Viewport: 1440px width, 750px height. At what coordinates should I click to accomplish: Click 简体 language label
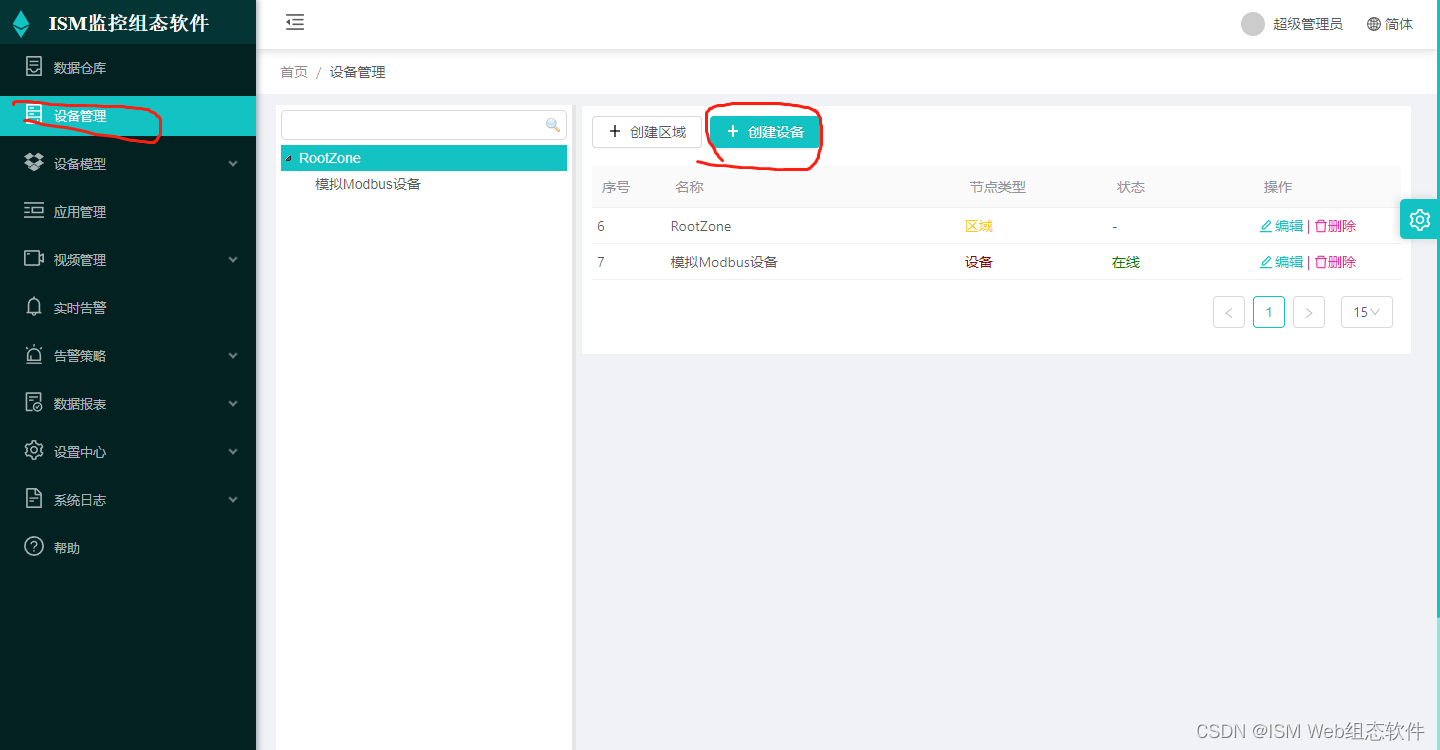click(1399, 24)
